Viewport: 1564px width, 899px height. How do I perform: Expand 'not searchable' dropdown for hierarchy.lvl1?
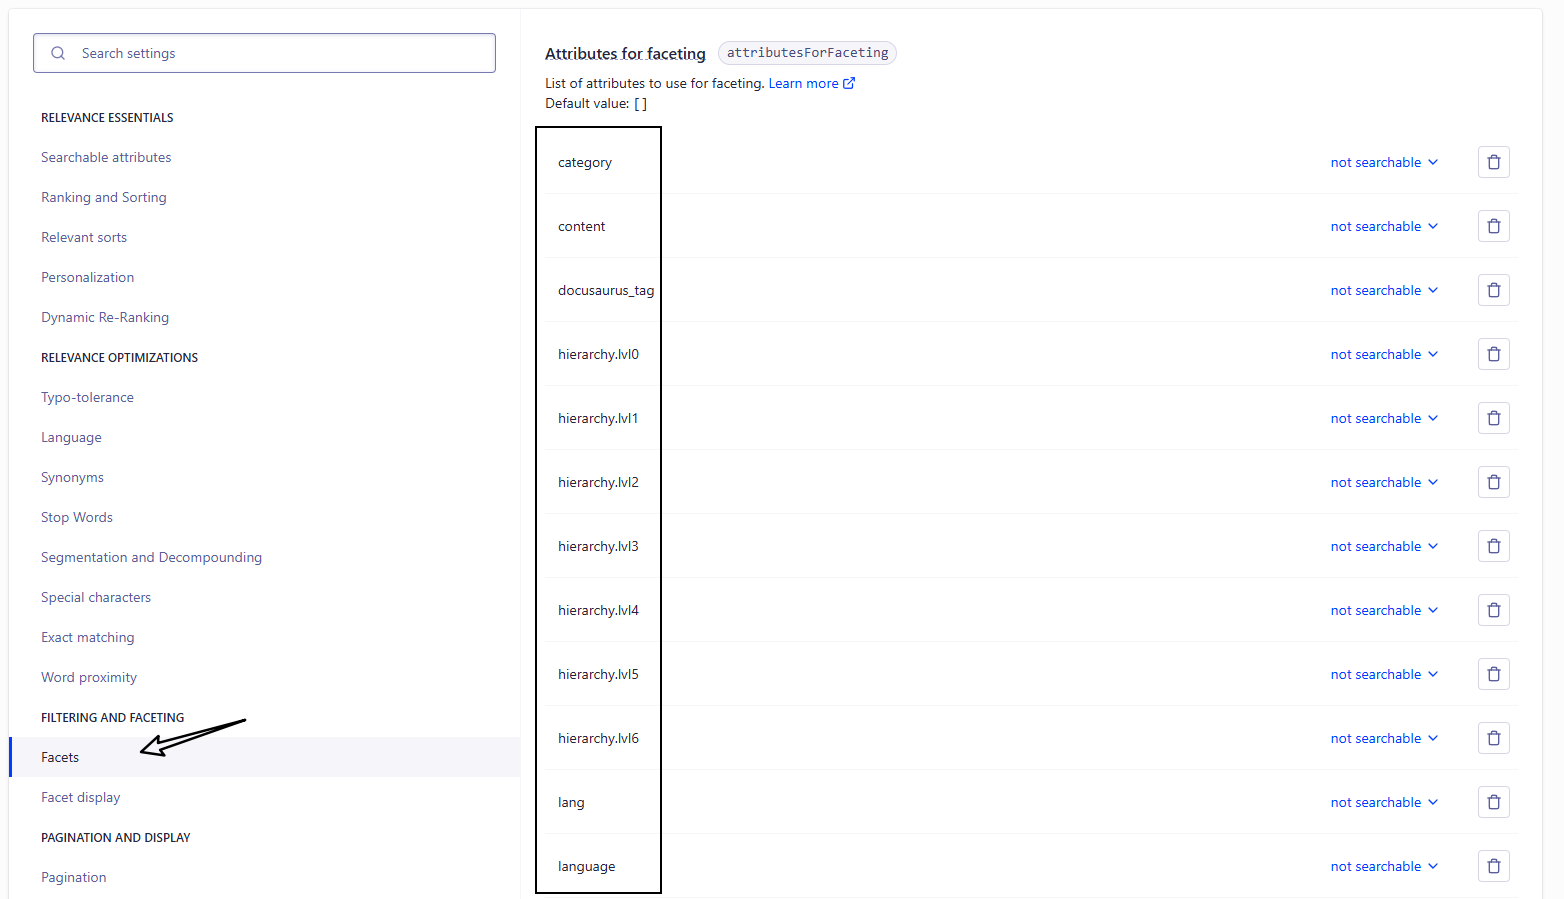1384,418
